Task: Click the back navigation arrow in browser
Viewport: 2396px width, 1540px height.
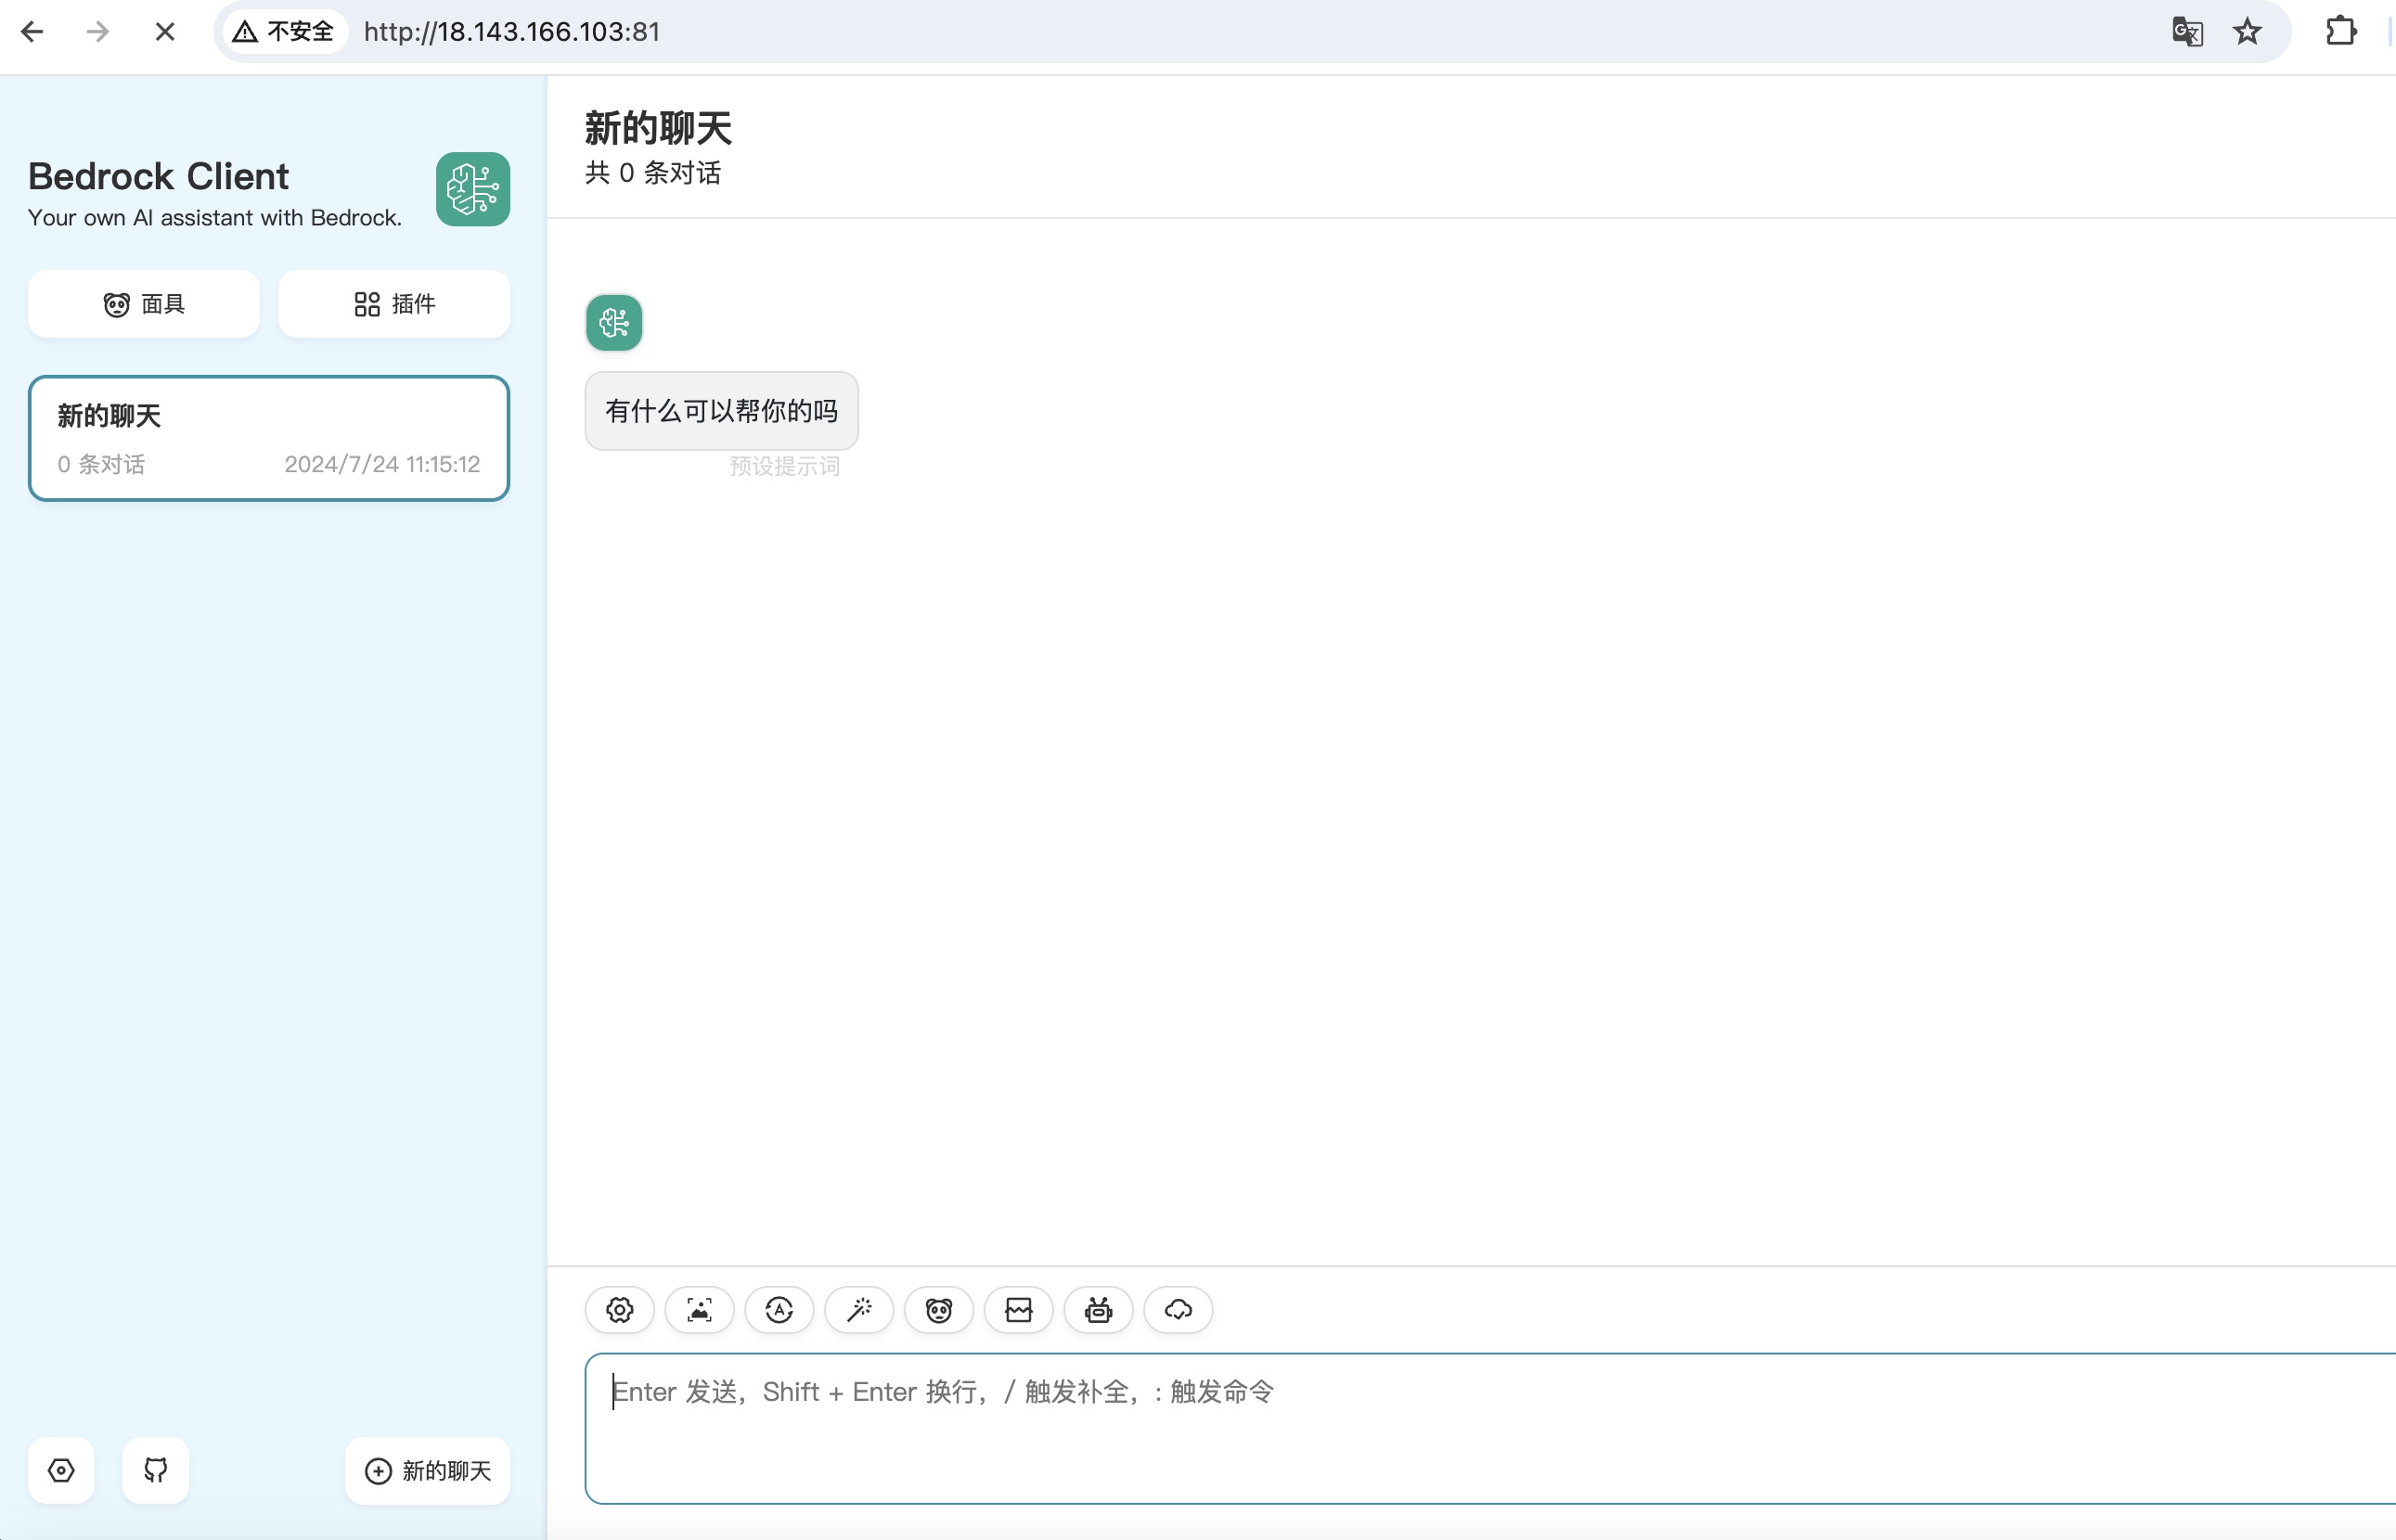Action: (x=35, y=32)
